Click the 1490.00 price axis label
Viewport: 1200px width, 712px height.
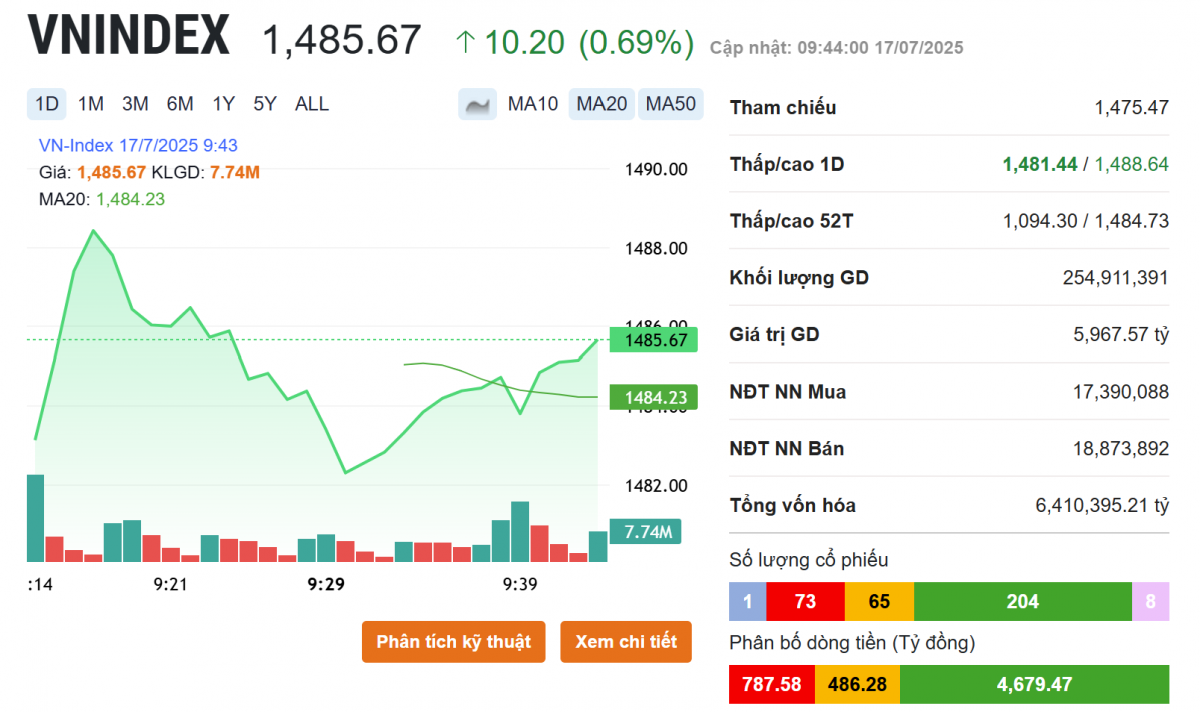coord(656,169)
